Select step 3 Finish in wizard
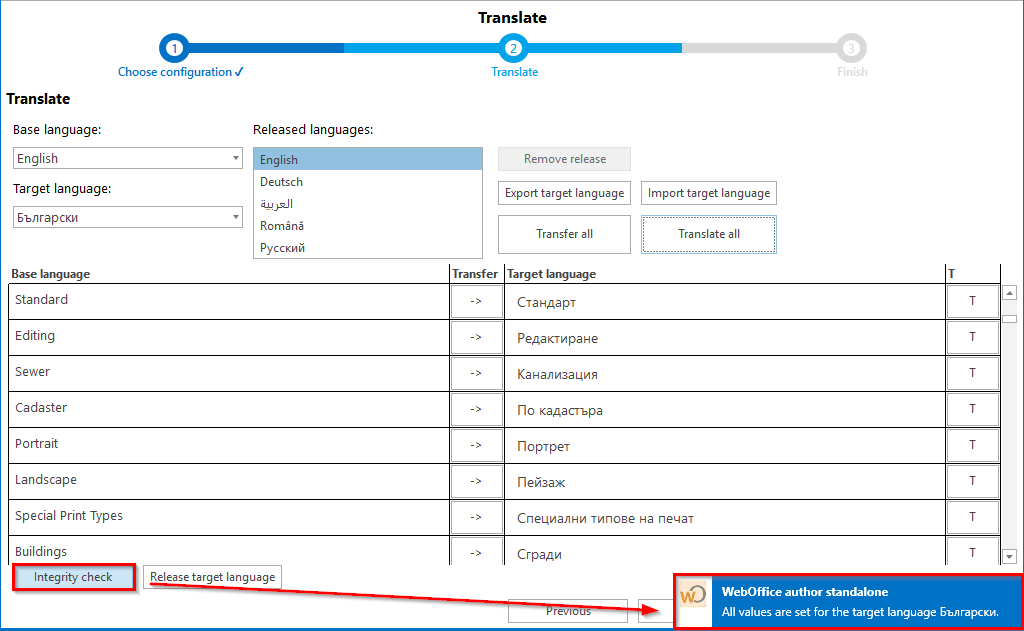The height and width of the screenshot is (631, 1024). 851,48
